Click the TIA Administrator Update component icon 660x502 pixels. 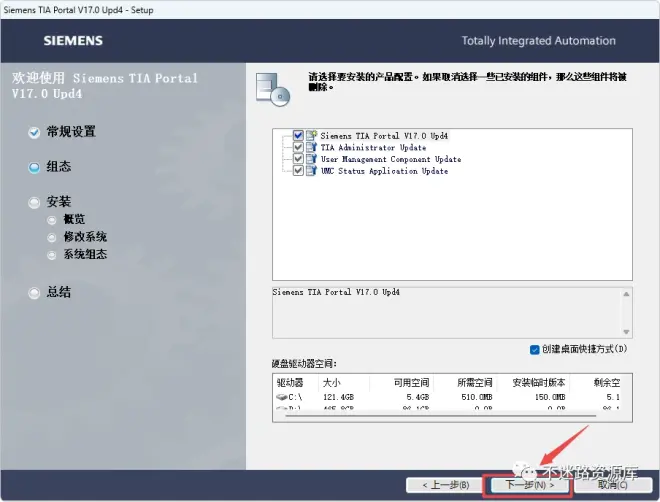pyautogui.click(x=311, y=147)
